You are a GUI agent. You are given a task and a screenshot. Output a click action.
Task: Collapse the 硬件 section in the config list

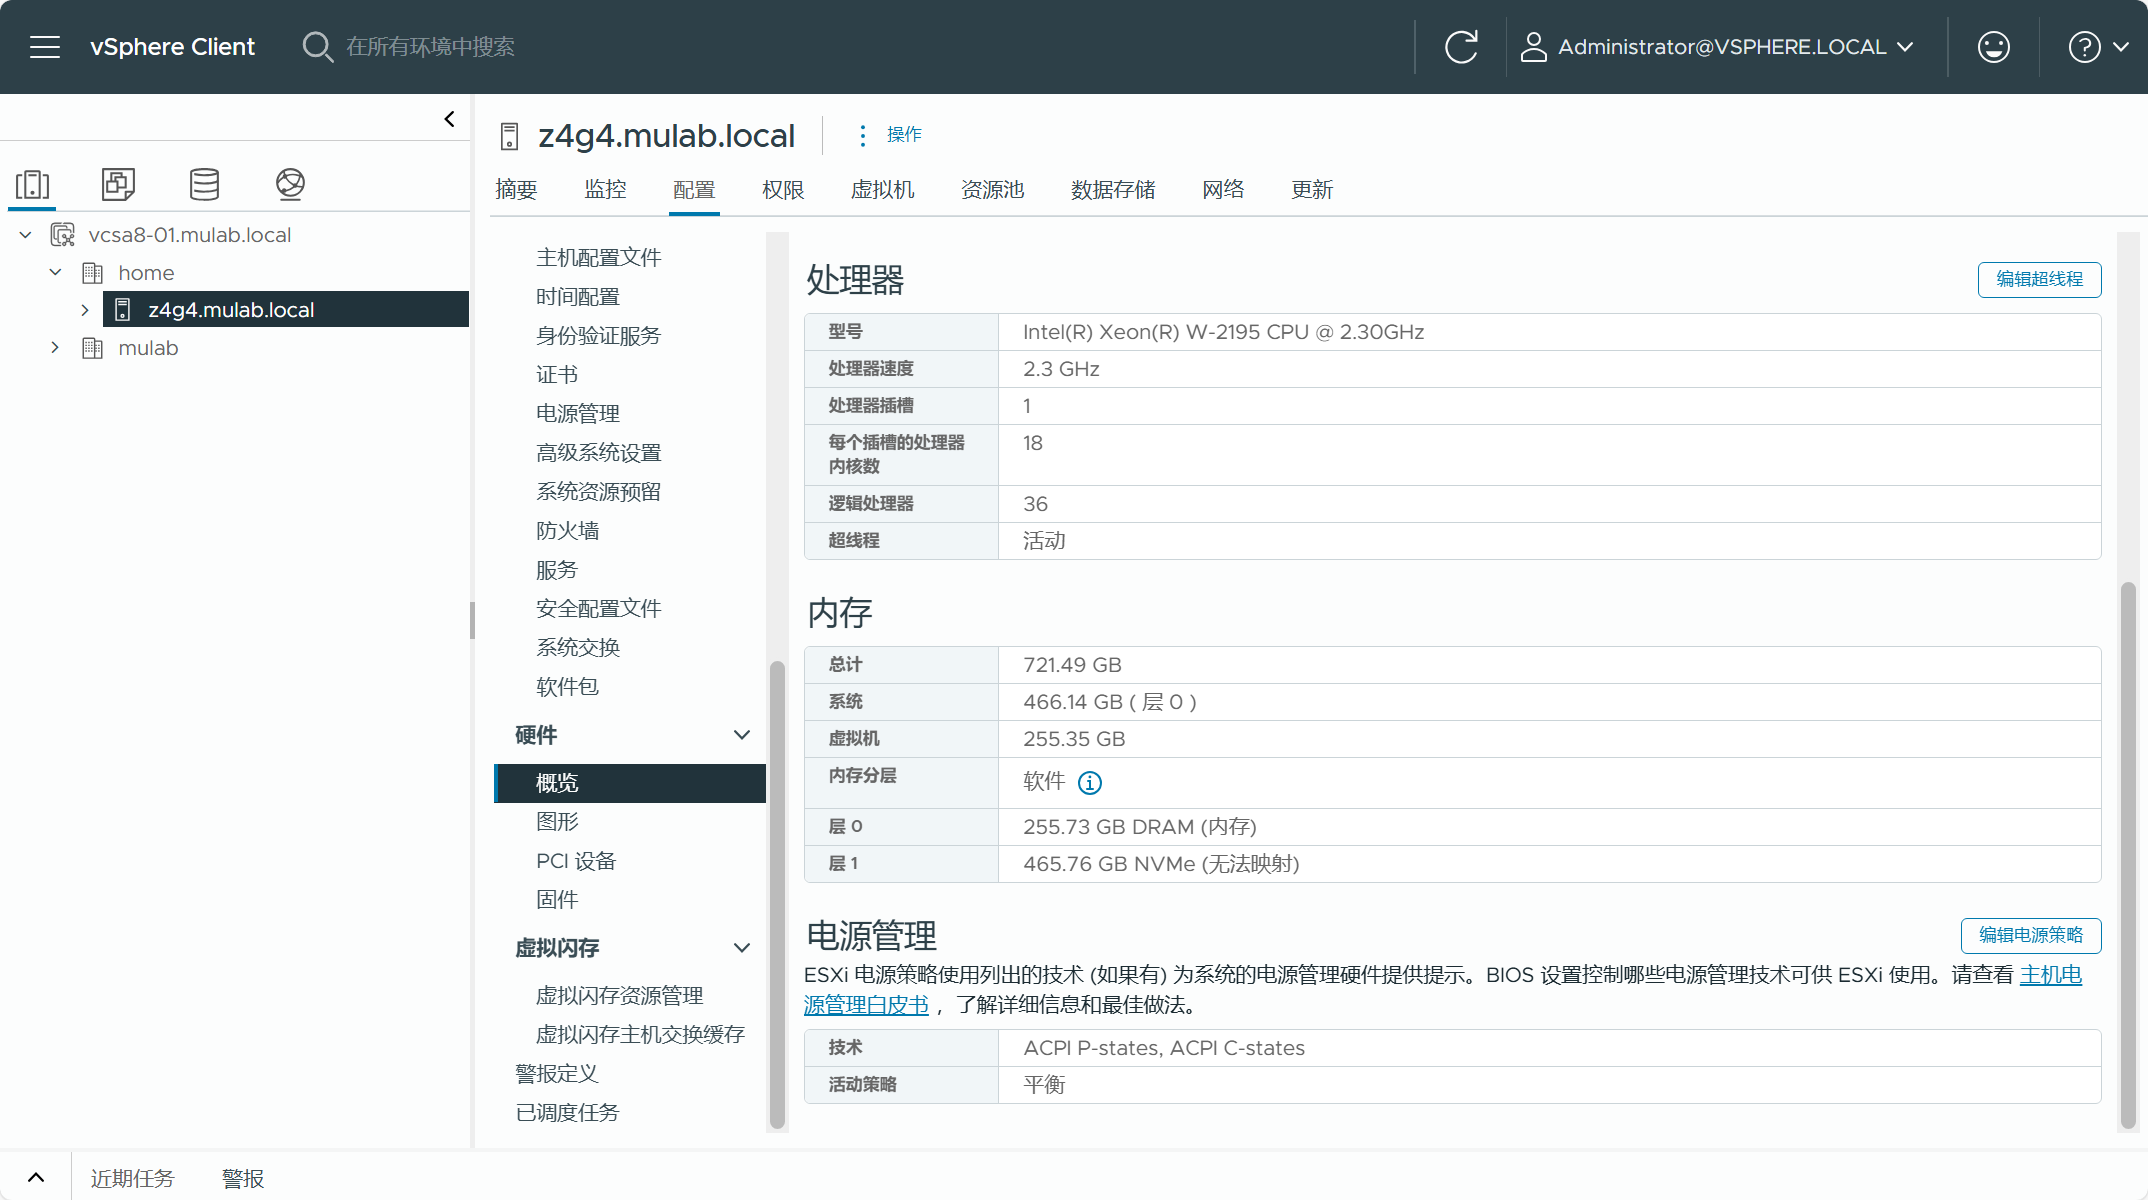[741, 735]
